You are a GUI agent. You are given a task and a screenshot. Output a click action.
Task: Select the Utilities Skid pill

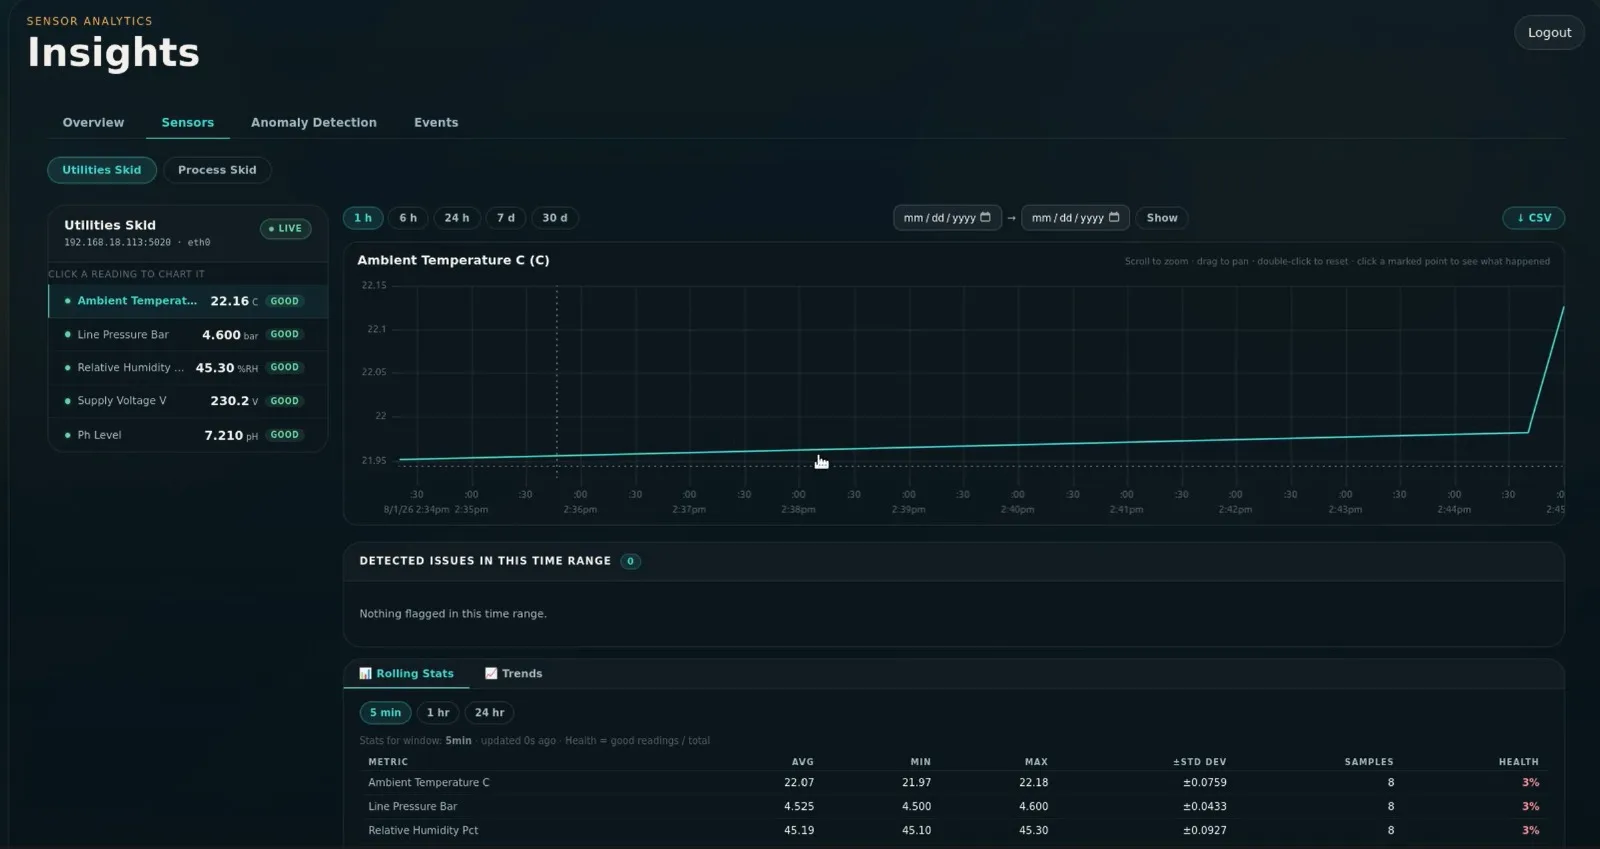point(102,170)
